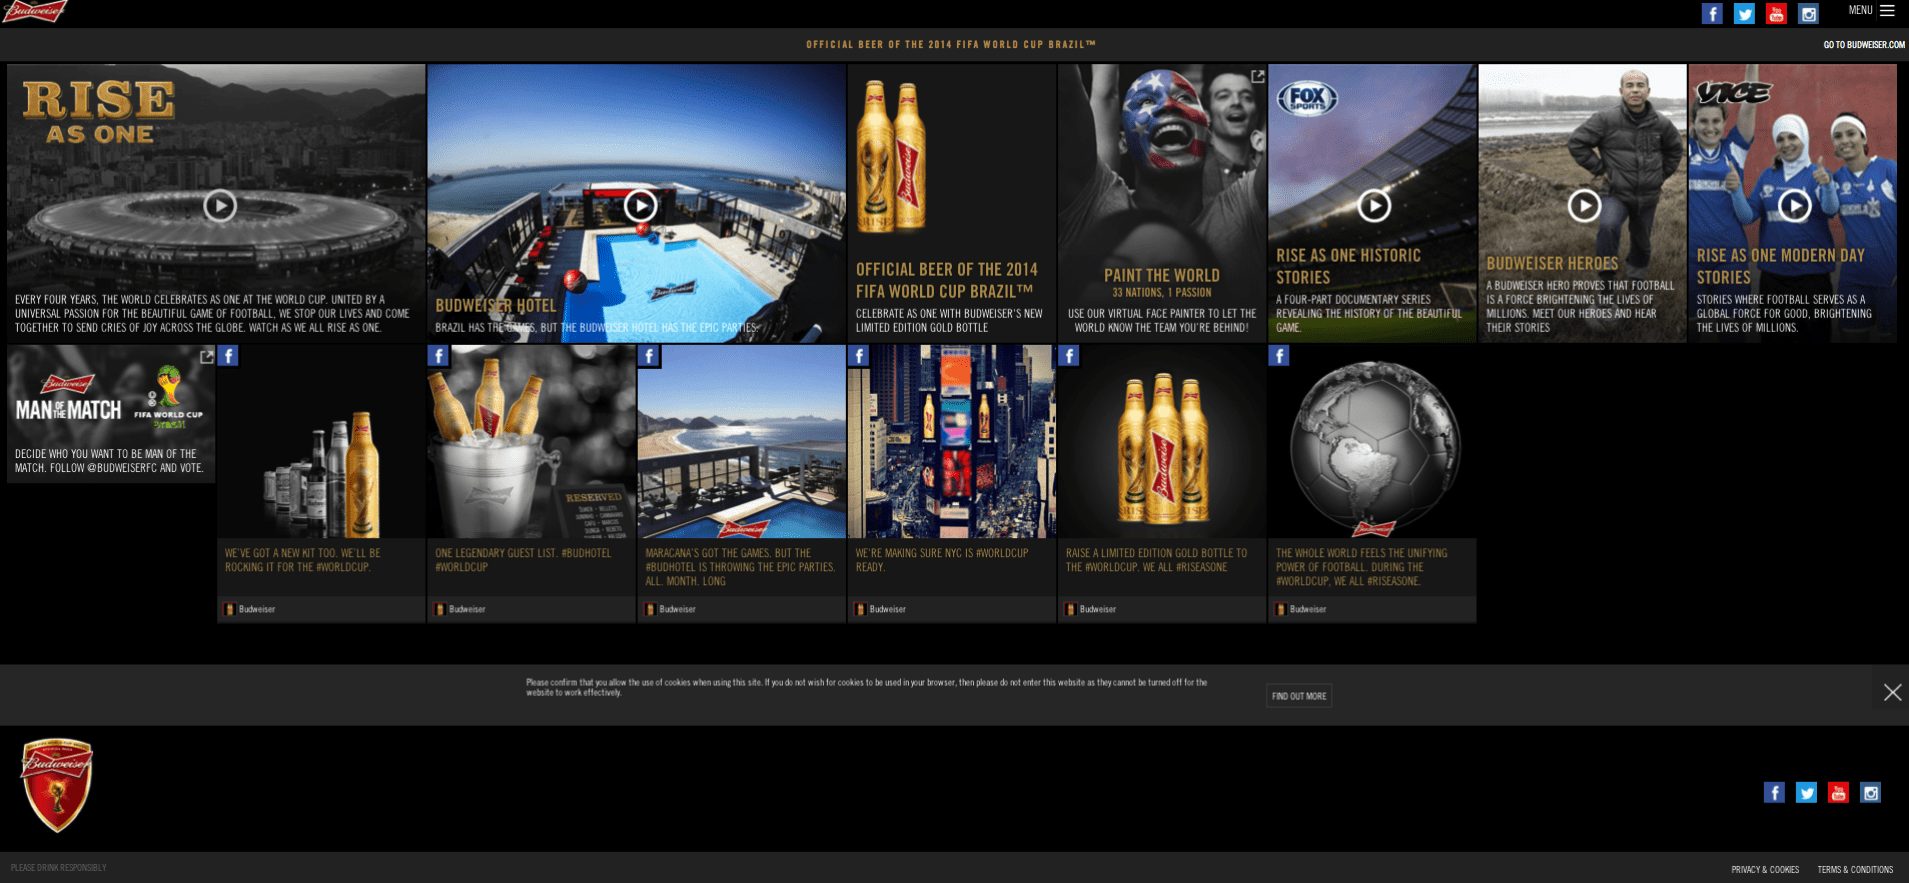Screen dimensions: 1909x883
Task: Open Twitter icon in footer
Action: 1806,793
